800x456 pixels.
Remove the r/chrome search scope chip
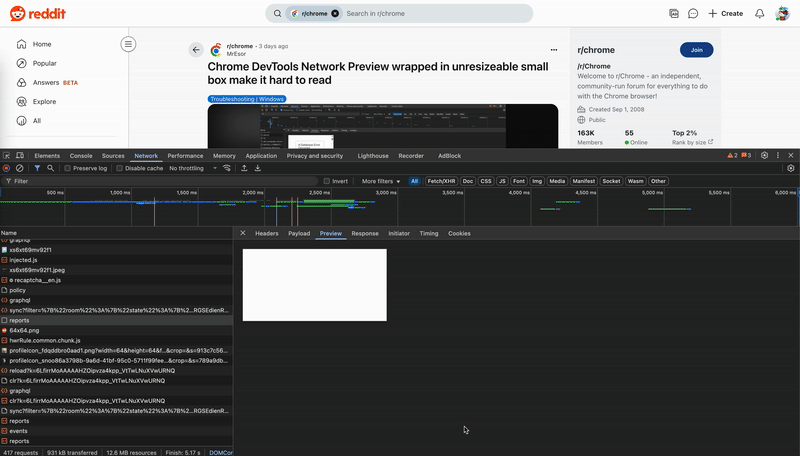[x=335, y=14]
